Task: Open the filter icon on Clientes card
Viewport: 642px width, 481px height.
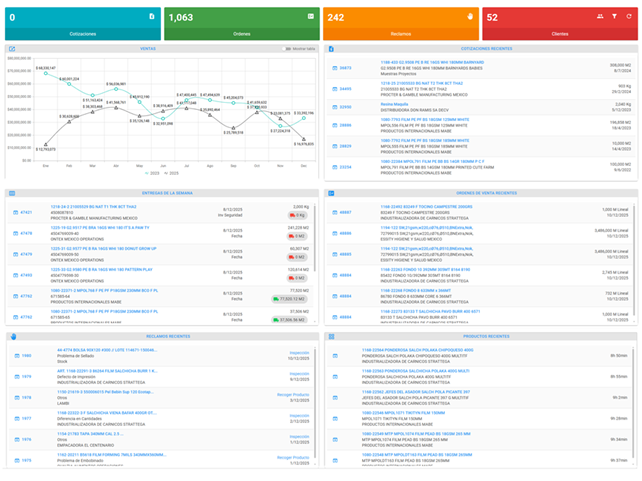Action: point(614,17)
